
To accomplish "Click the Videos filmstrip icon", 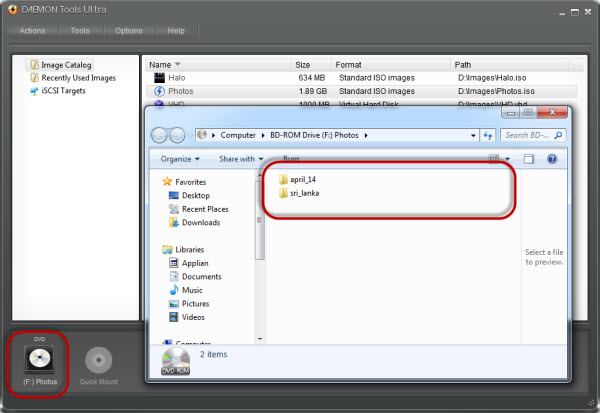I will coord(174,317).
